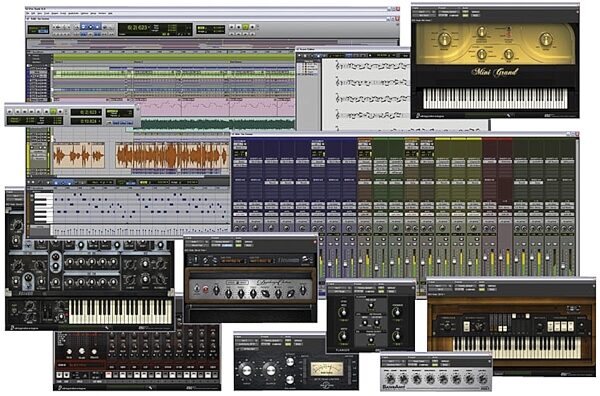Image resolution: width=600 pixels, height=396 pixels.
Task: Select the Zoomer tool in Edit toolbar
Action: click(77, 27)
